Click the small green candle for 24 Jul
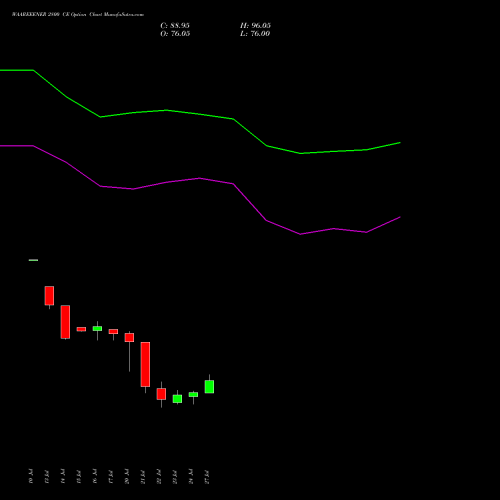Viewport: 500px width, 500px height. coord(193,394)
